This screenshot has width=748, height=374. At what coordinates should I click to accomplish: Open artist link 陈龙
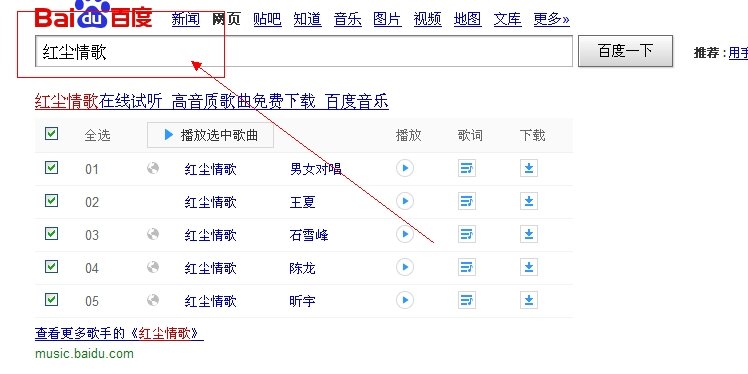(x=302, y=268)
